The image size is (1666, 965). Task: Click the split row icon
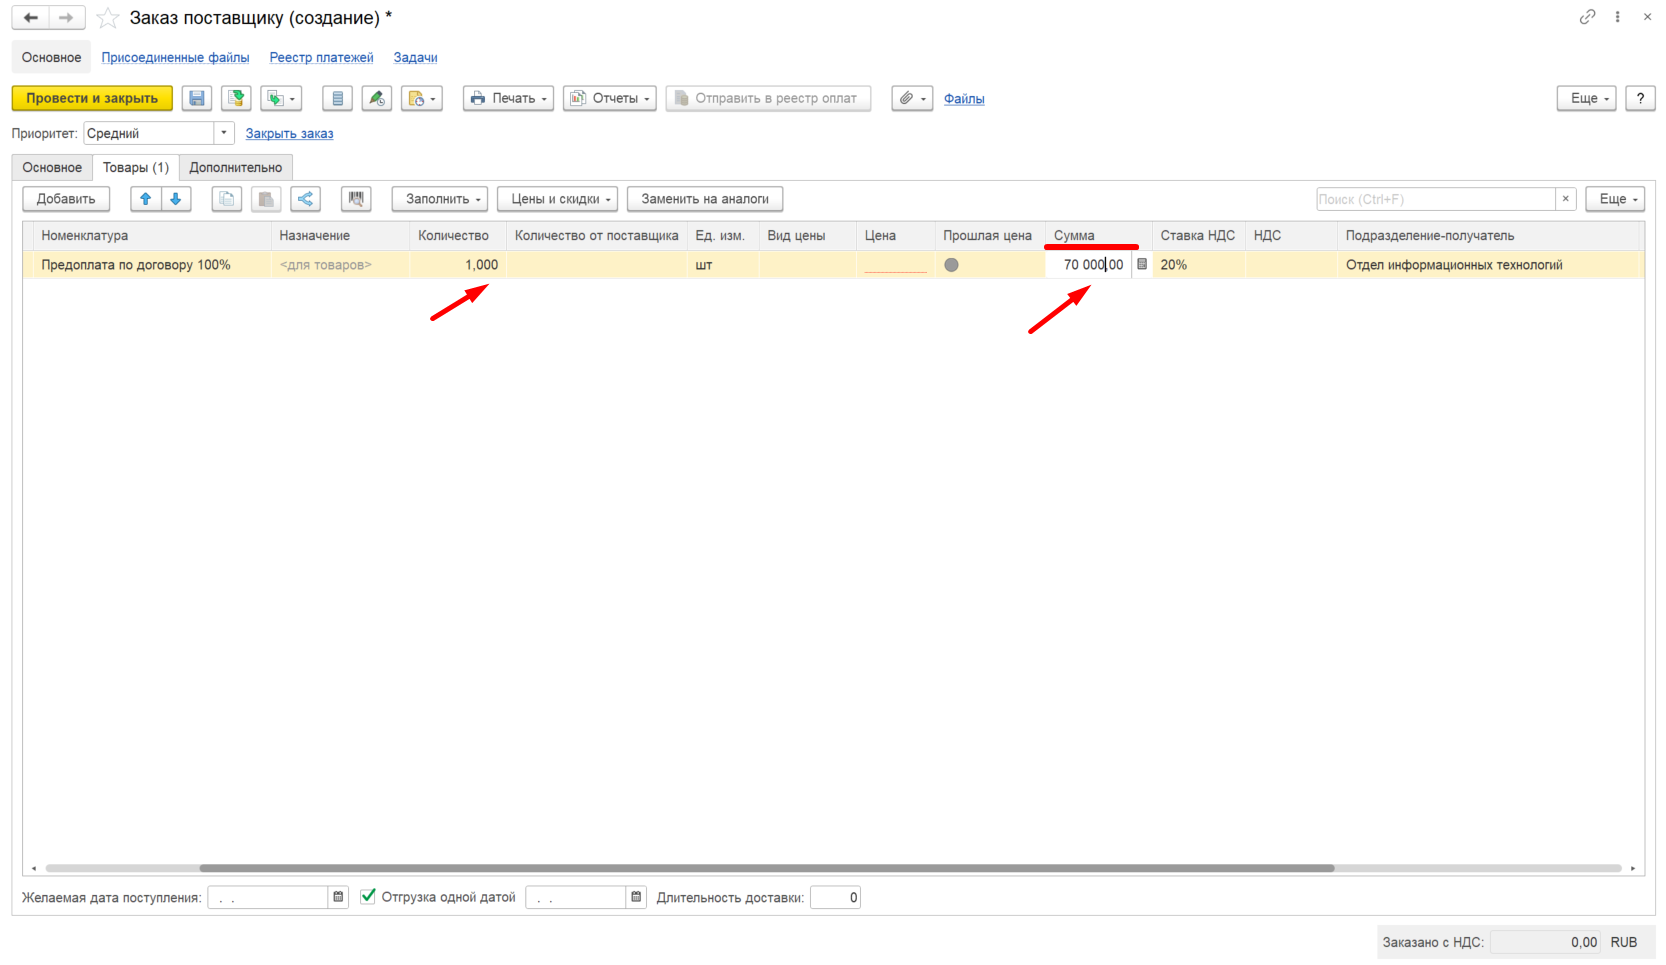[x=305, y=199]
